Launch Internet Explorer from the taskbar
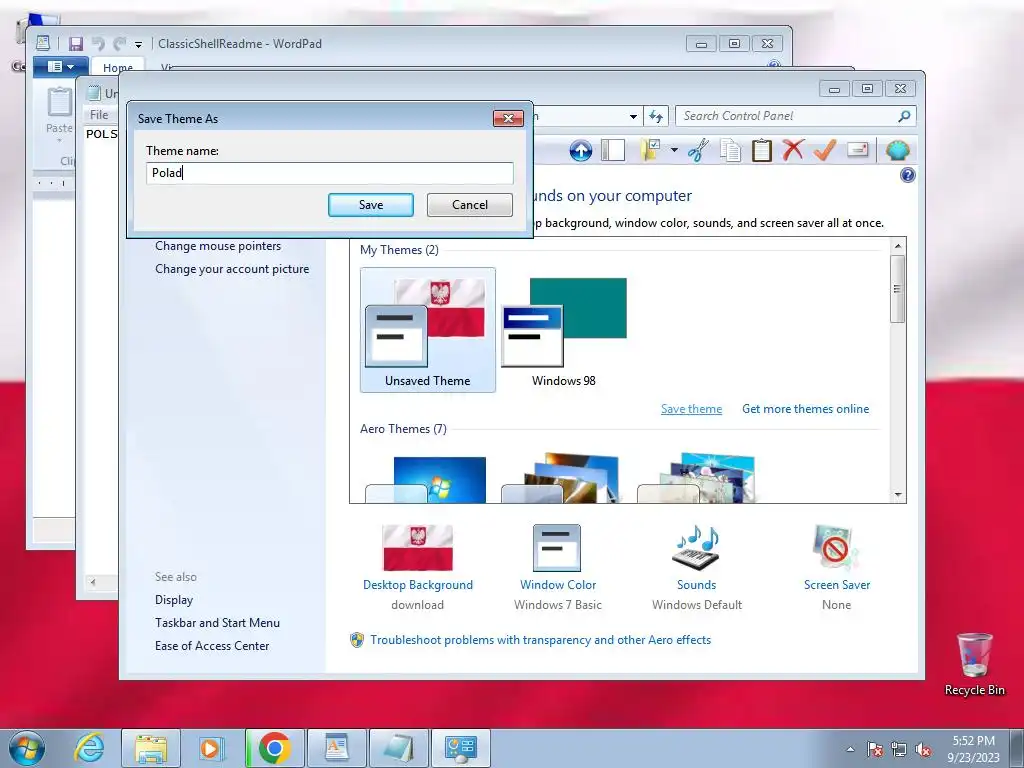This screenshot has height=768, width=1024. pos(89,748)
